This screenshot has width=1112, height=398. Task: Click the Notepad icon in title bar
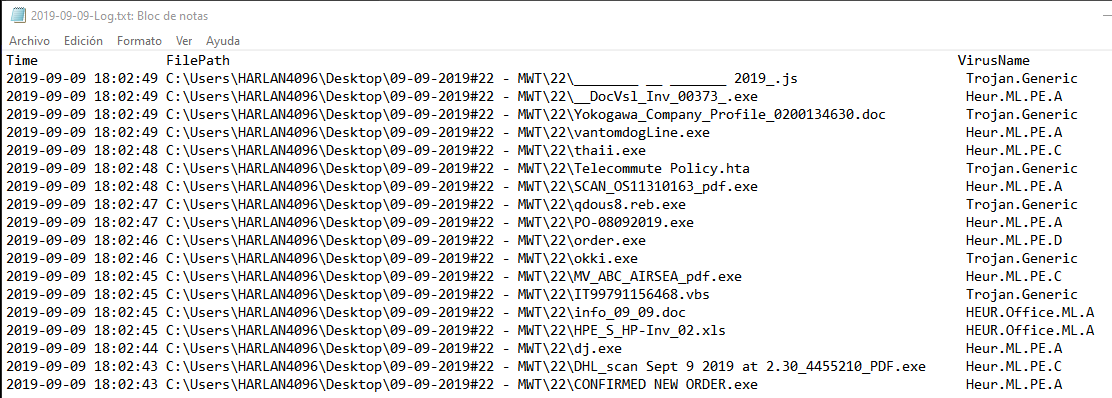pyautogui.click(x=17, y=16)
